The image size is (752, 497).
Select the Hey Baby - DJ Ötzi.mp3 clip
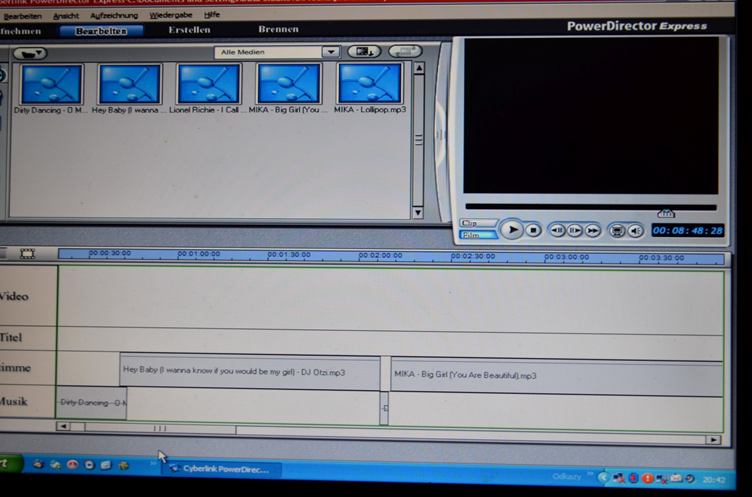[x=250, y=371]
